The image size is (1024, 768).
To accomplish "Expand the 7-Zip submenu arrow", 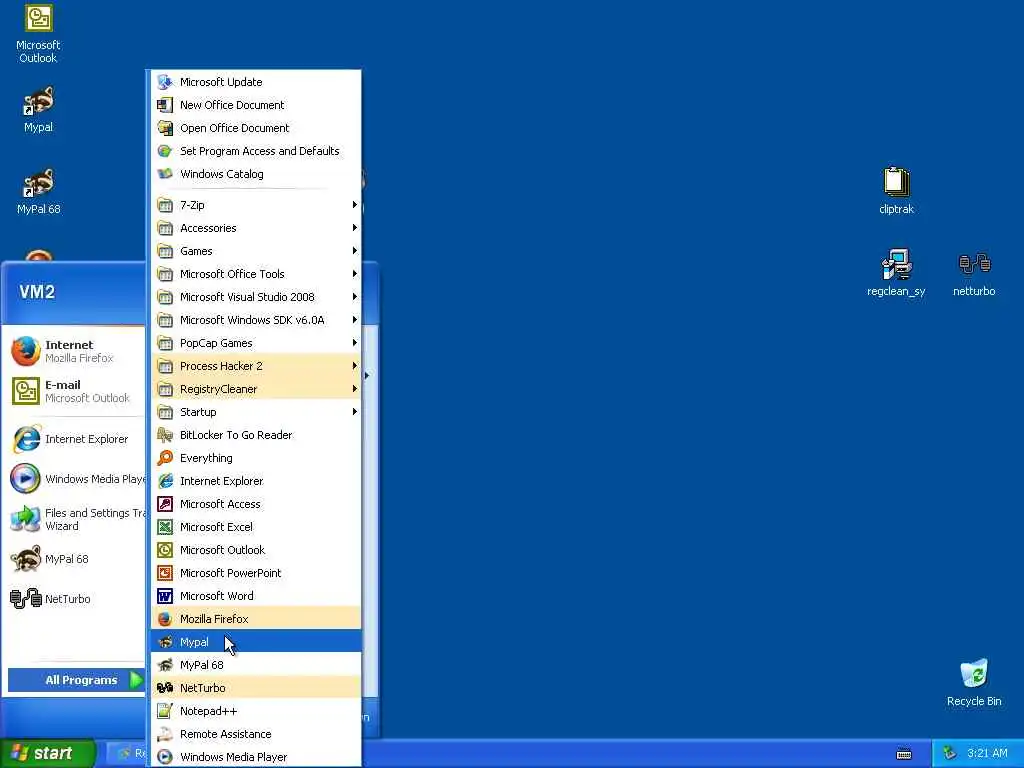I will [x=355, y=204].
